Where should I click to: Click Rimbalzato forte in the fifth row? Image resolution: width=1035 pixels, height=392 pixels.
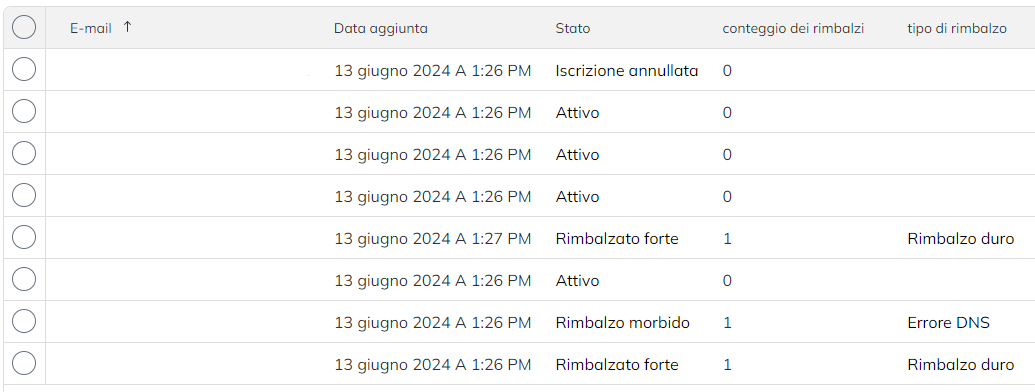click(x=617, y=239)
